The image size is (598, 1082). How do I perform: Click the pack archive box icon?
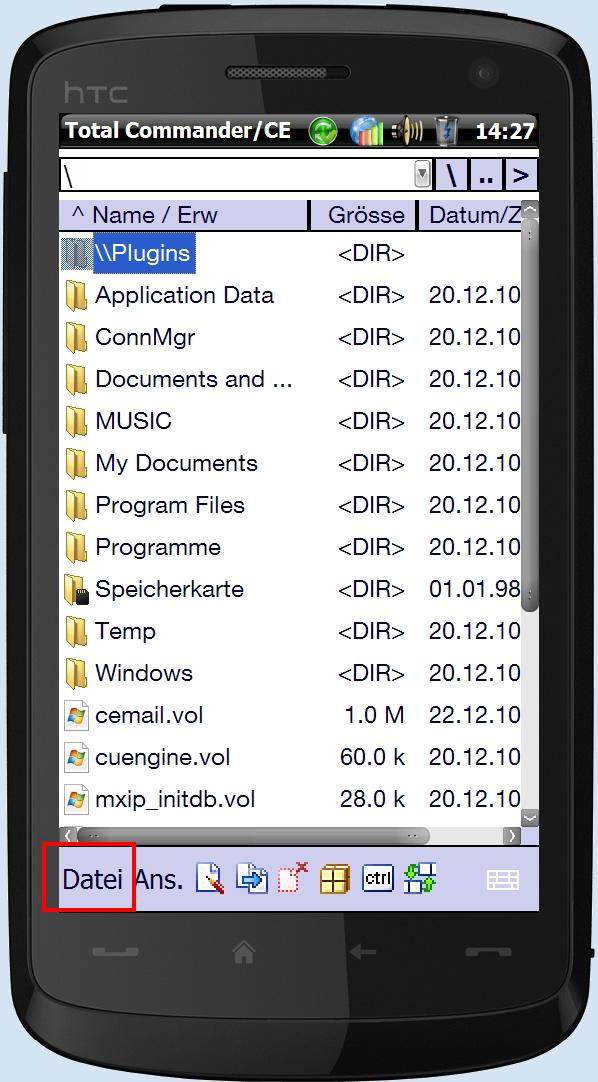335,879
